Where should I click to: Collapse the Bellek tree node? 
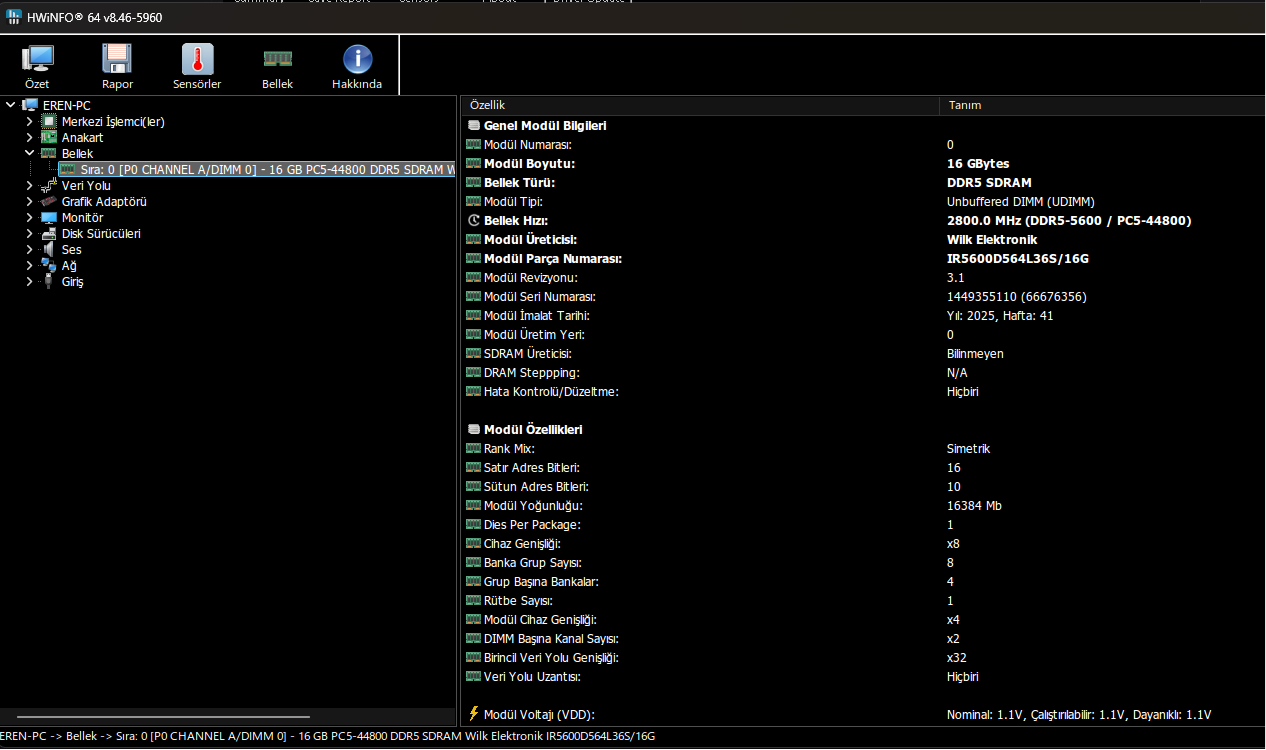click(x=29, y=153)
